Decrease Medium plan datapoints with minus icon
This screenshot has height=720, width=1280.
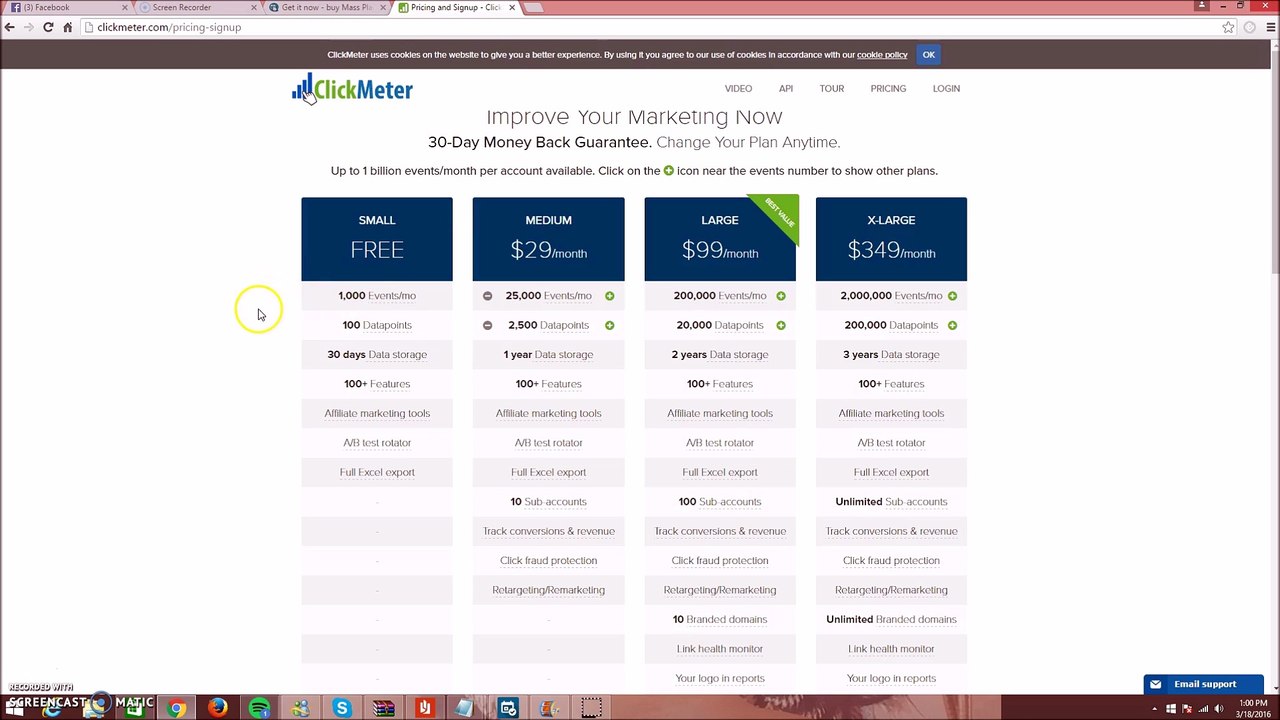point(487,325)
